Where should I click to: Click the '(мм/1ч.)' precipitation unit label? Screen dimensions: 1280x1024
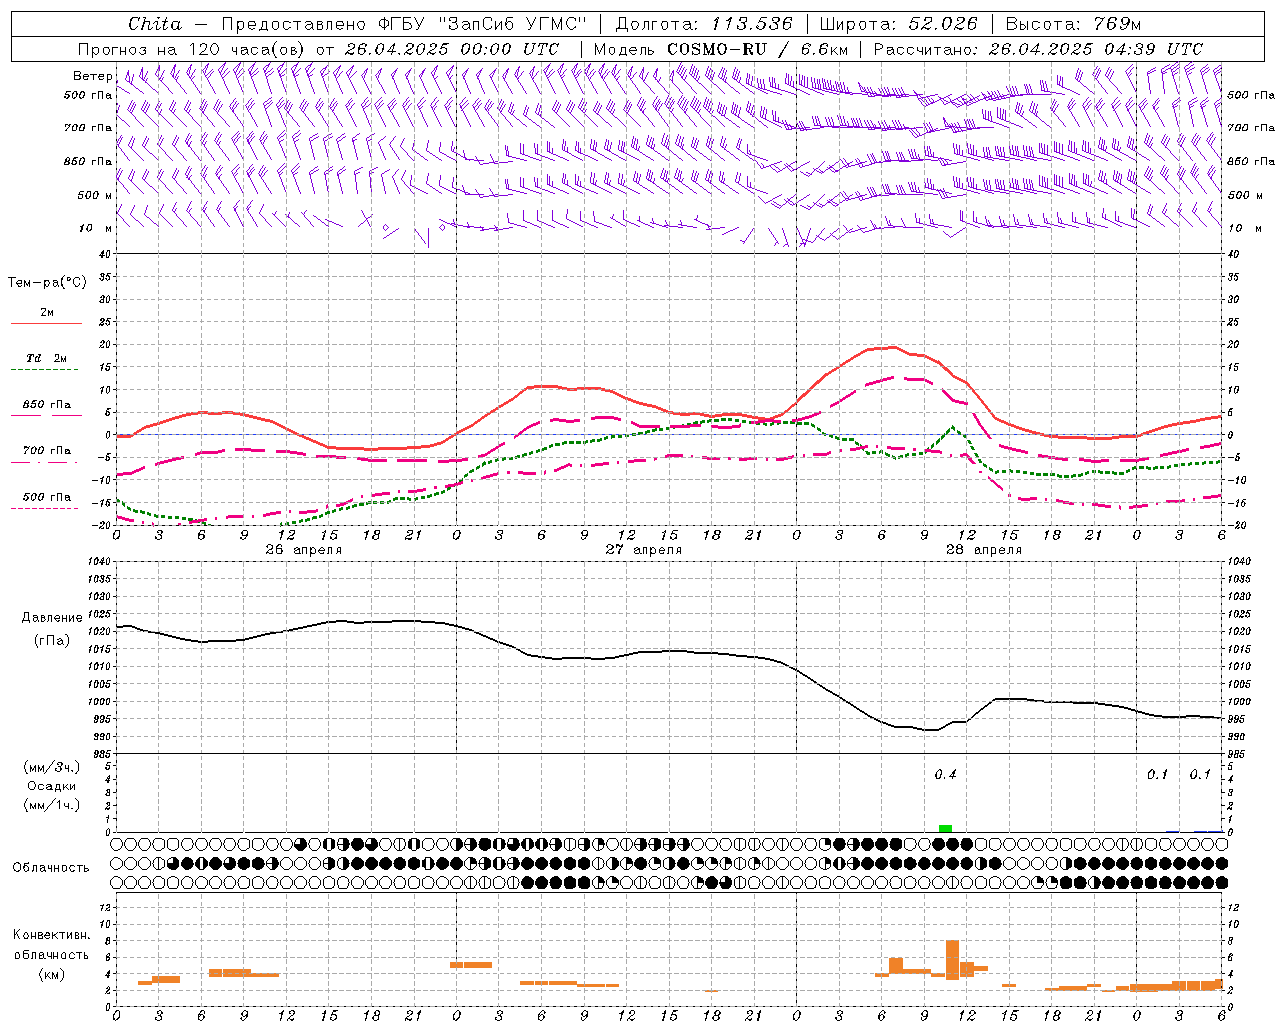52,805
